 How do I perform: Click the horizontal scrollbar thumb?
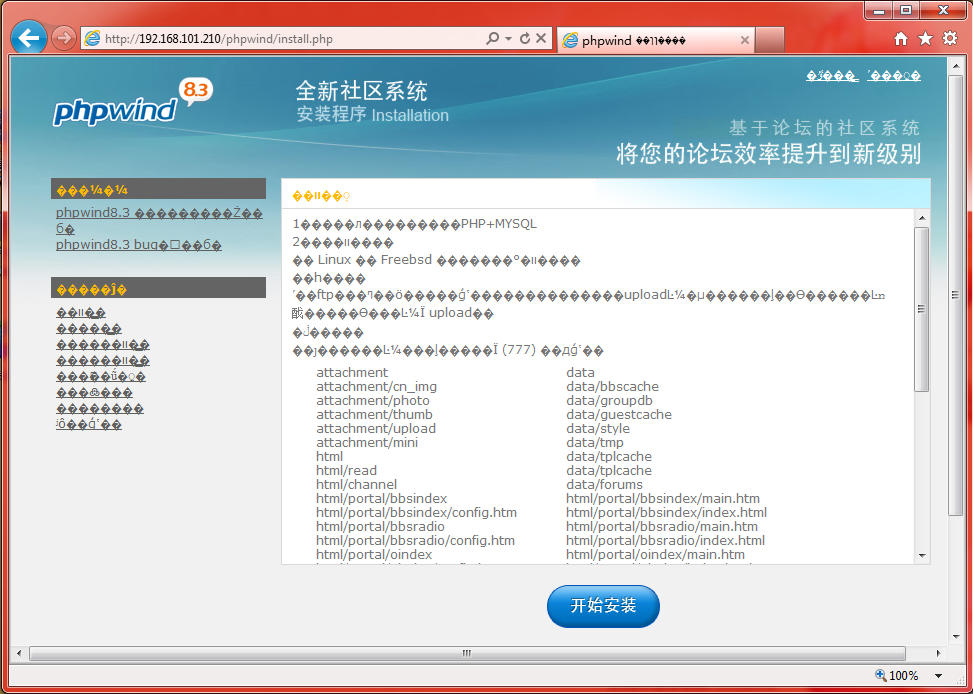point(467,653)
